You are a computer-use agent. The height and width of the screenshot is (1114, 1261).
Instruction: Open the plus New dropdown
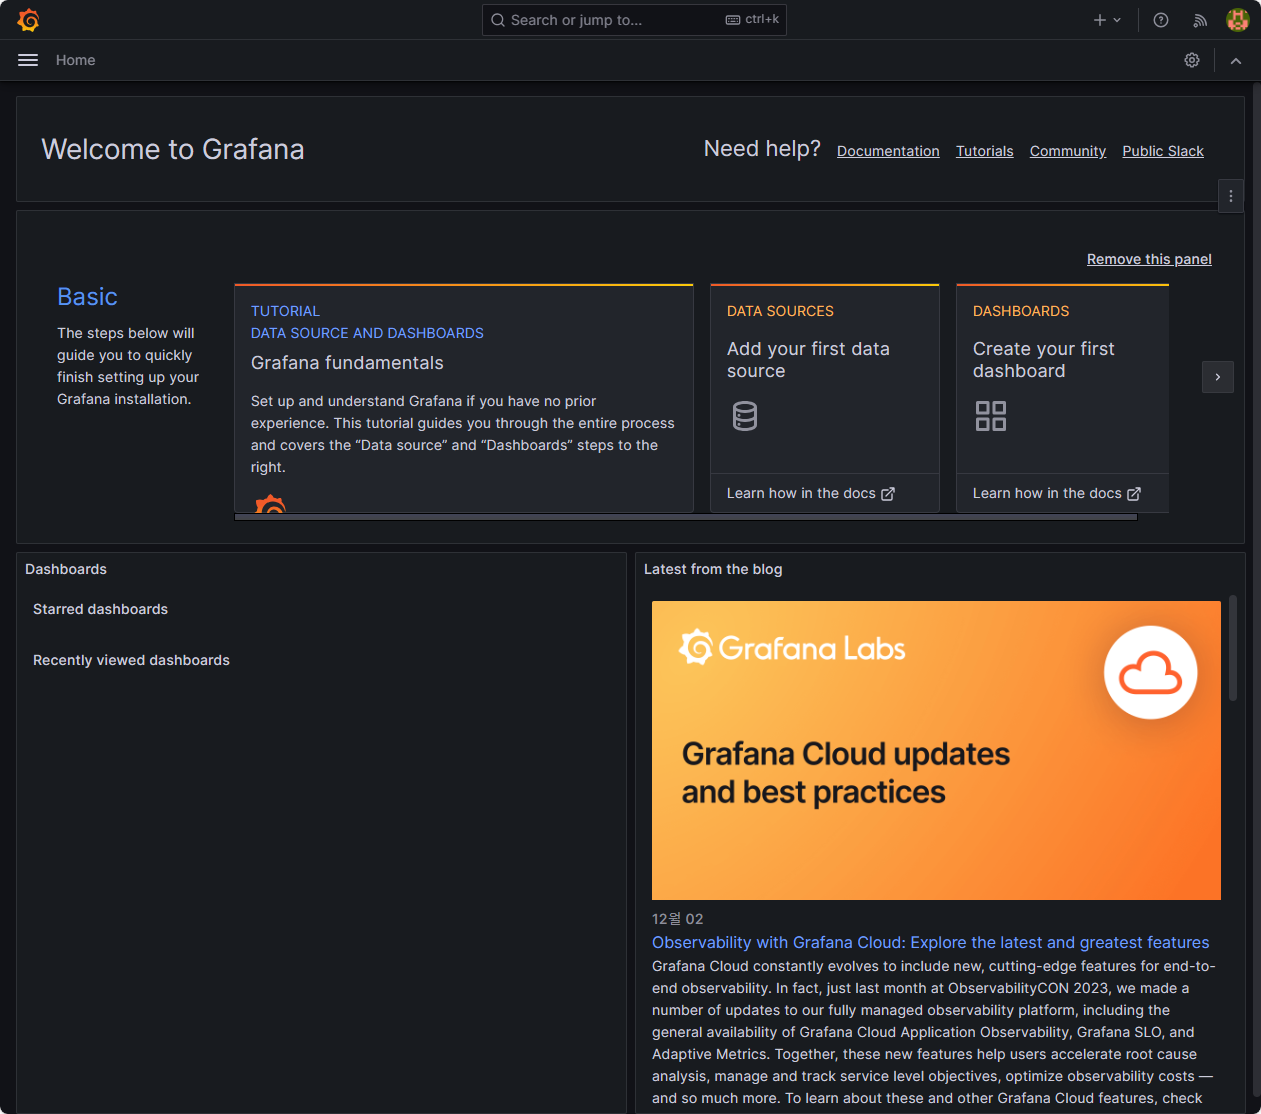[x=1107, y=20]
